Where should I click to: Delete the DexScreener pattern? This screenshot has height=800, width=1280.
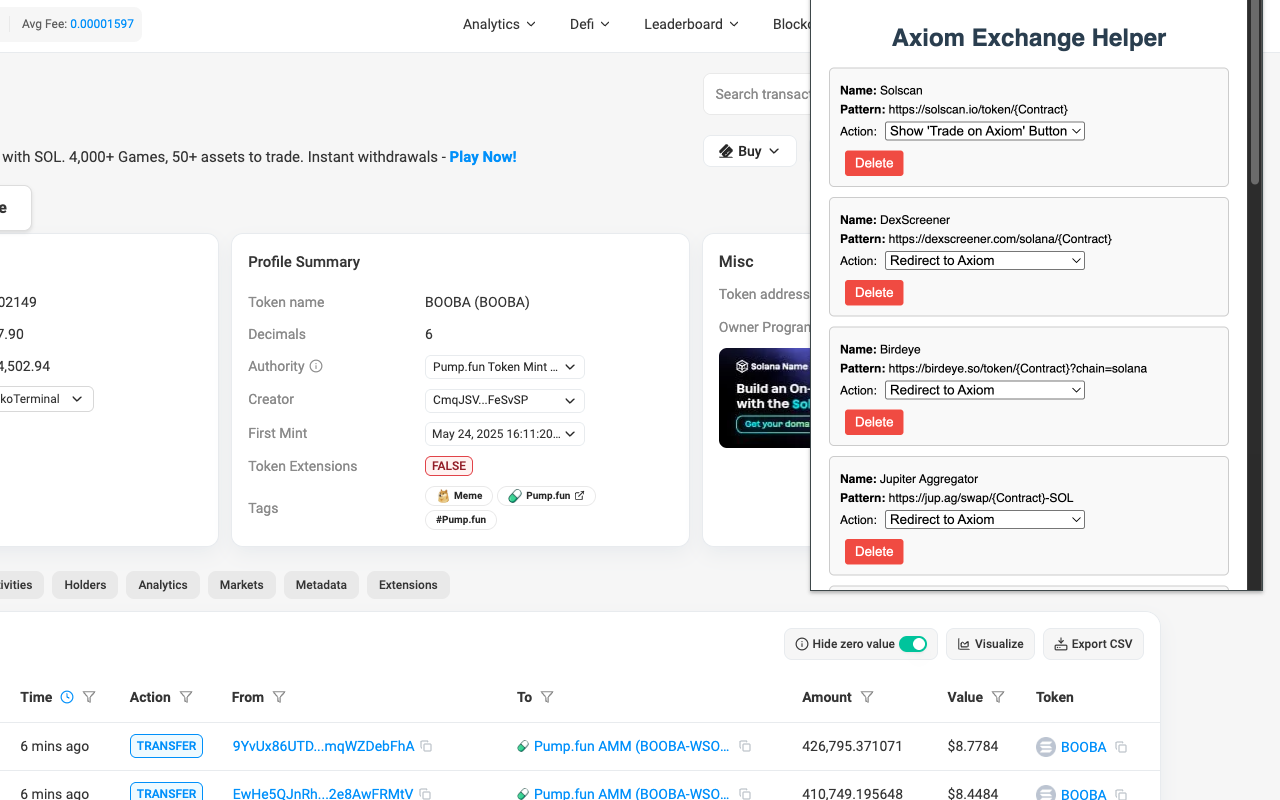pyautogui.click(x=874, y=293)
